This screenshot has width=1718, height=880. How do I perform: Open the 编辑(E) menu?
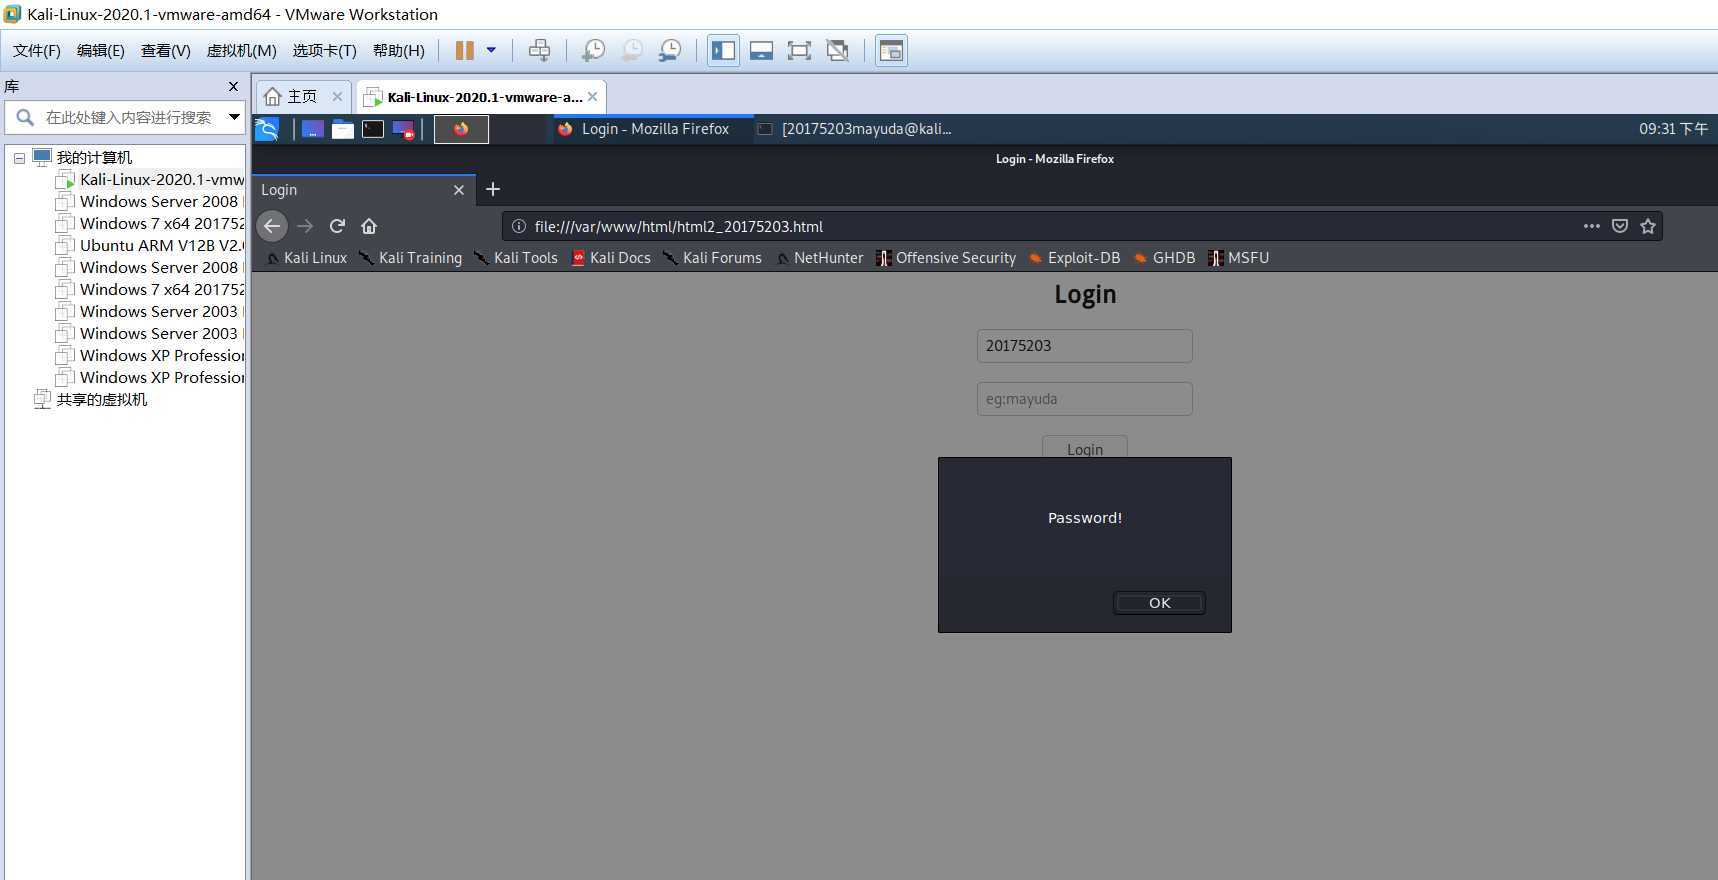(101, 51)
